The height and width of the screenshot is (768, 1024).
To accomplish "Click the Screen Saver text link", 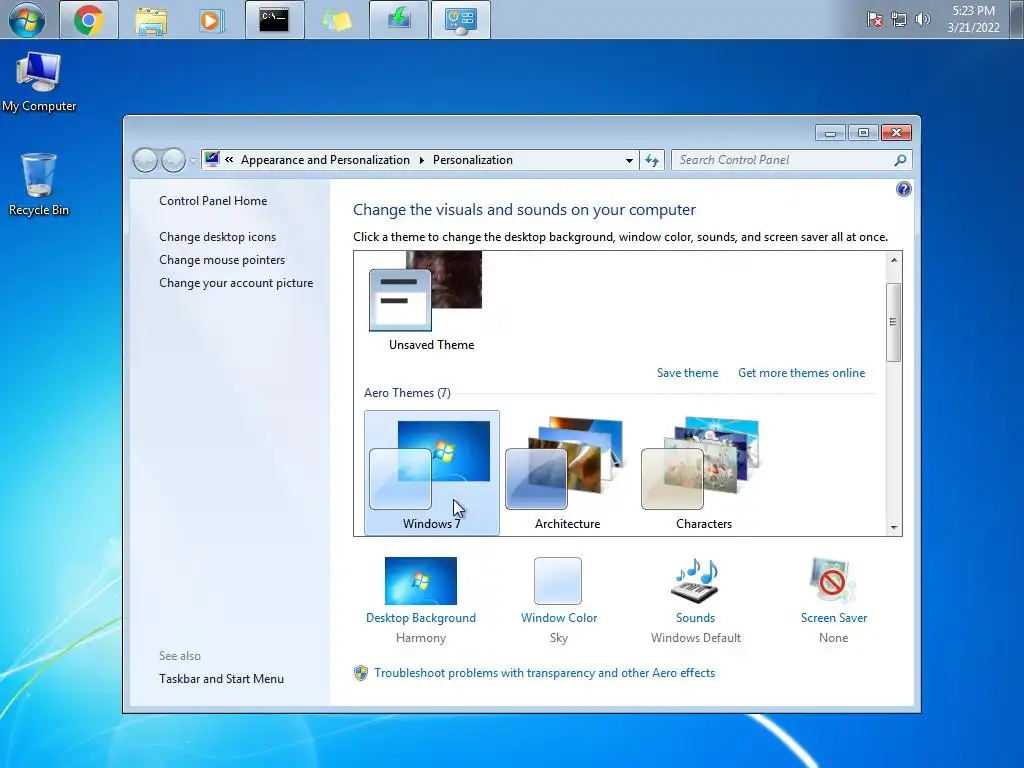I will coord(834,618).
